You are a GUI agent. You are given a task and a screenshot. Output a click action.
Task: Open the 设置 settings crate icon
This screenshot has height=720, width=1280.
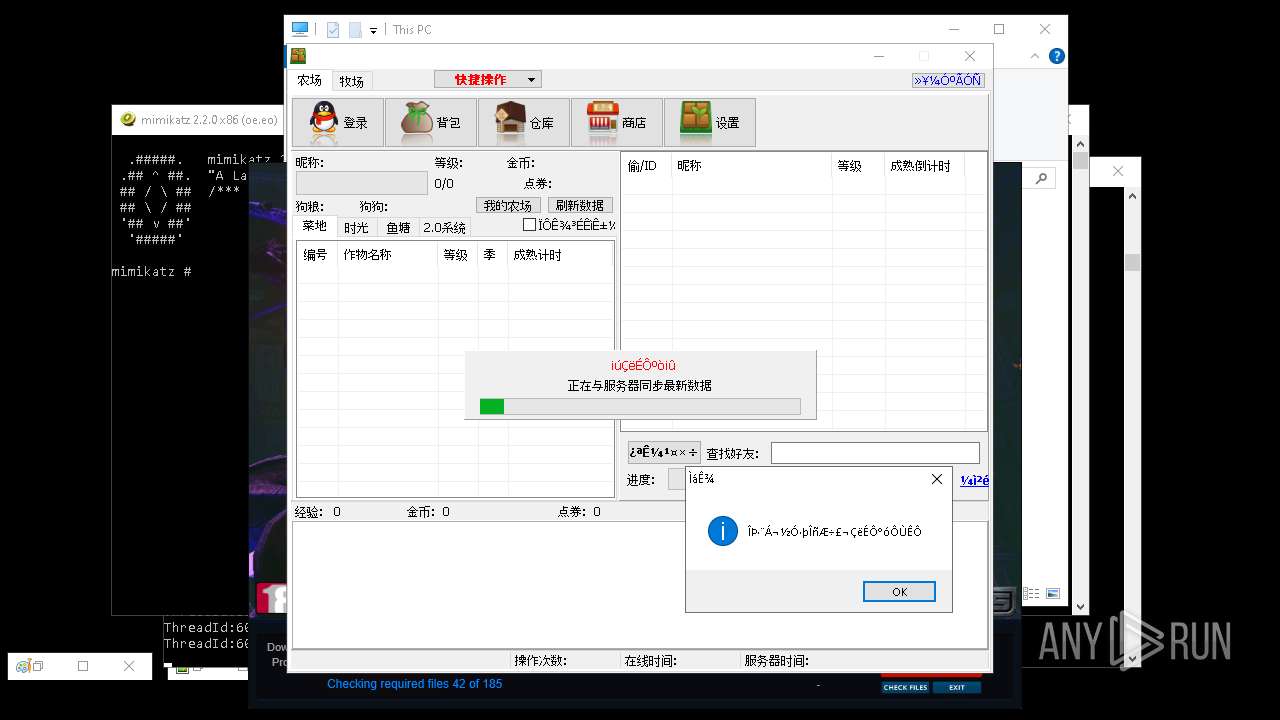click(x=709, y=122)
